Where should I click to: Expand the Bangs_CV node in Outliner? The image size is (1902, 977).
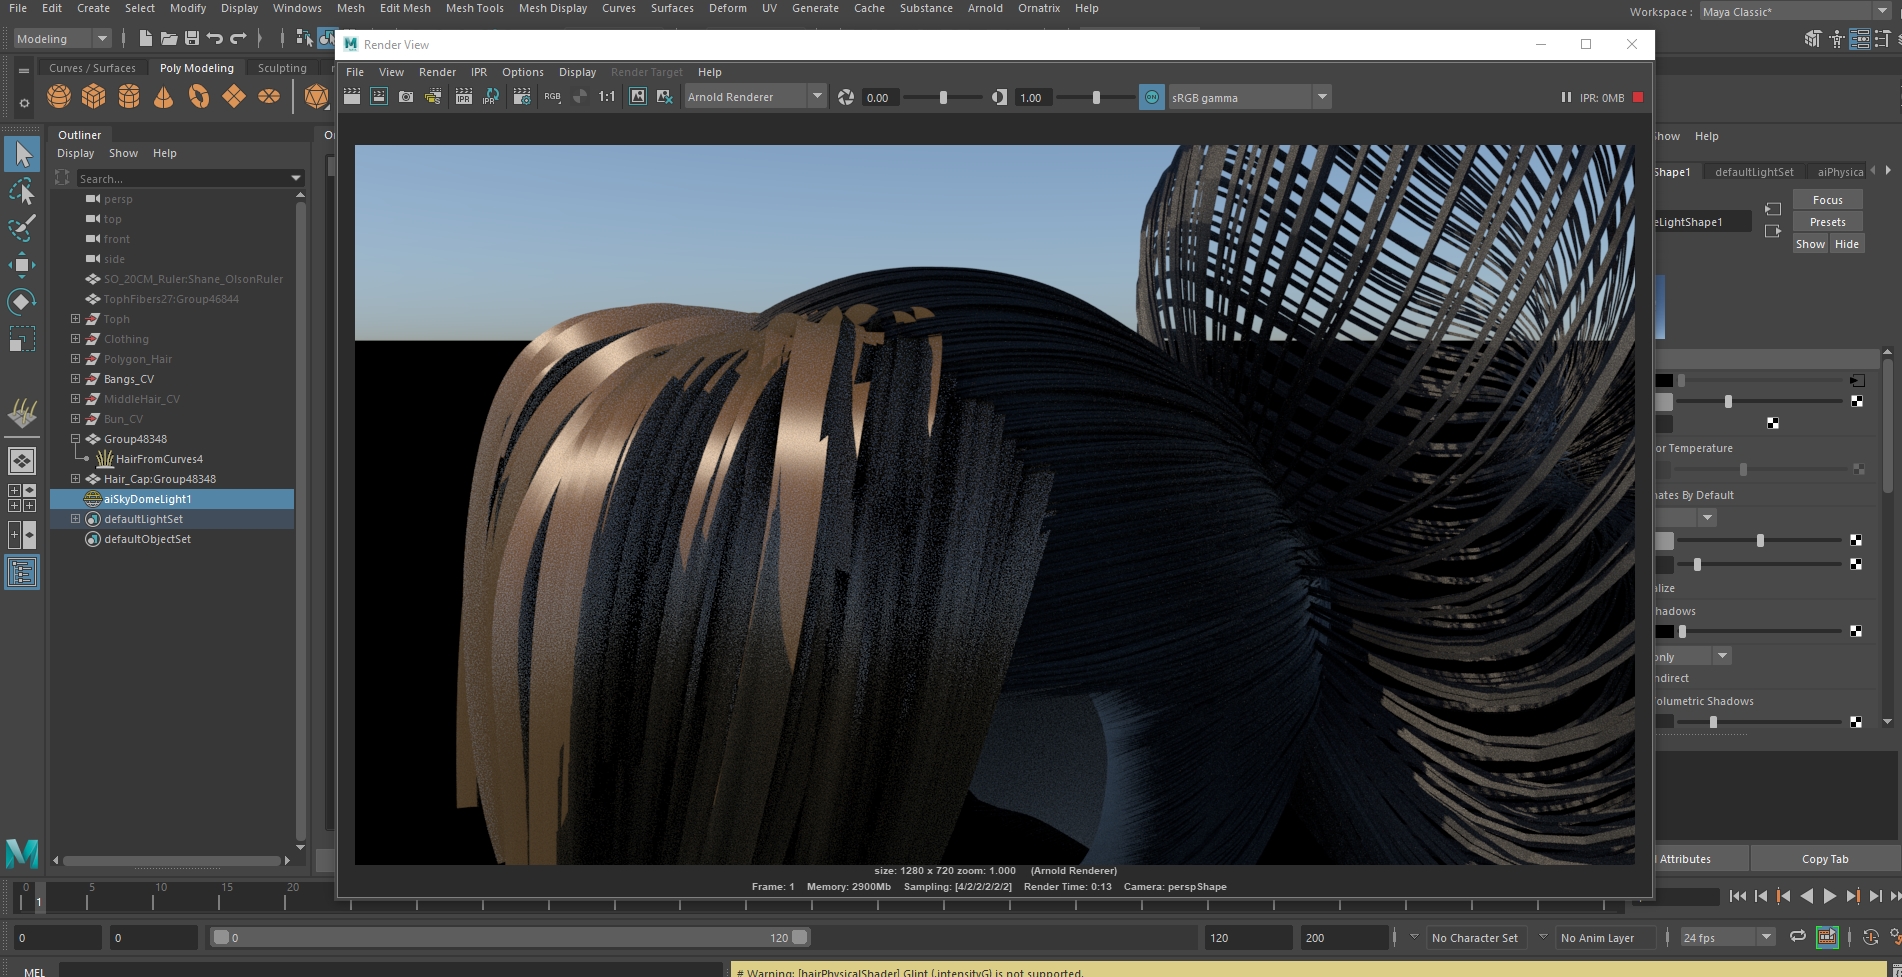(x=75, y=379)
